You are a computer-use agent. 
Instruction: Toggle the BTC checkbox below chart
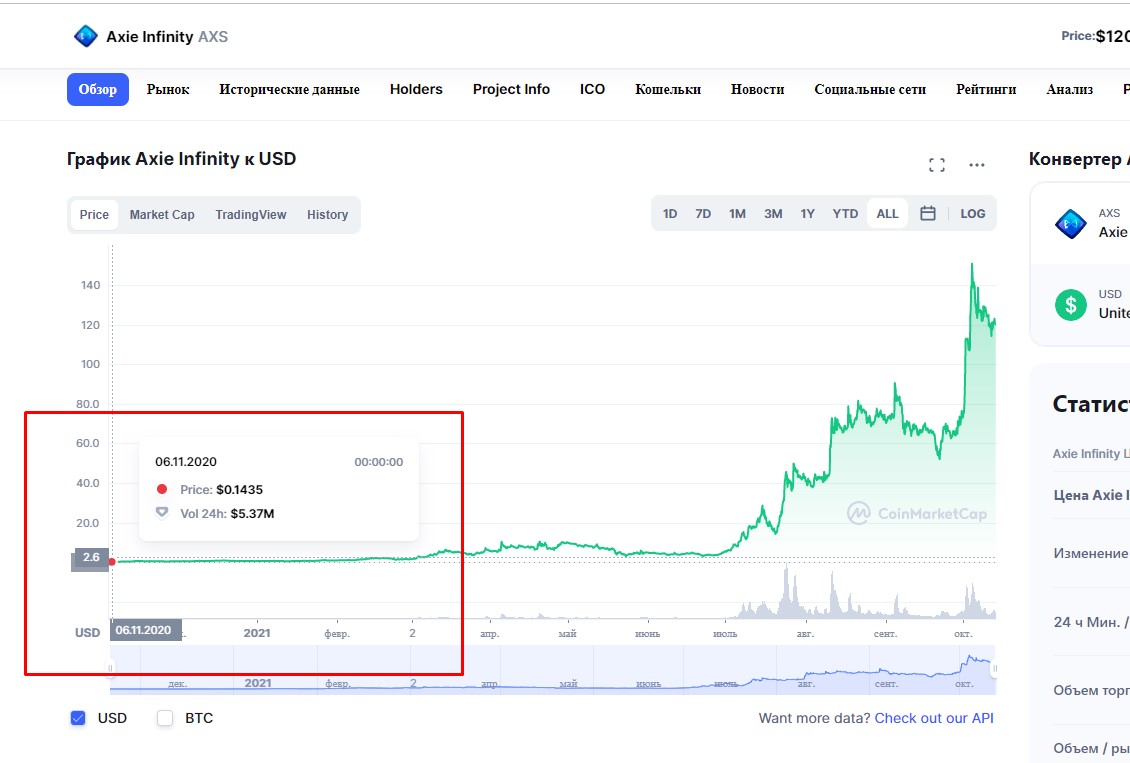(165, 718)
